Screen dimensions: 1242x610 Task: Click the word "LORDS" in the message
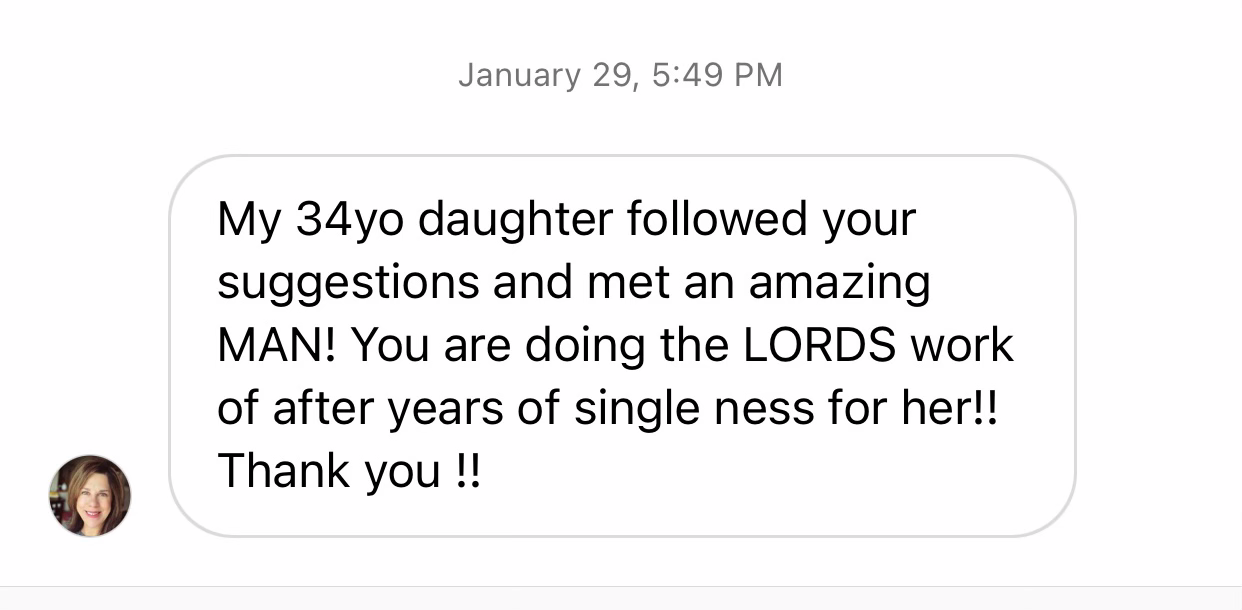[x=818, y=345]
